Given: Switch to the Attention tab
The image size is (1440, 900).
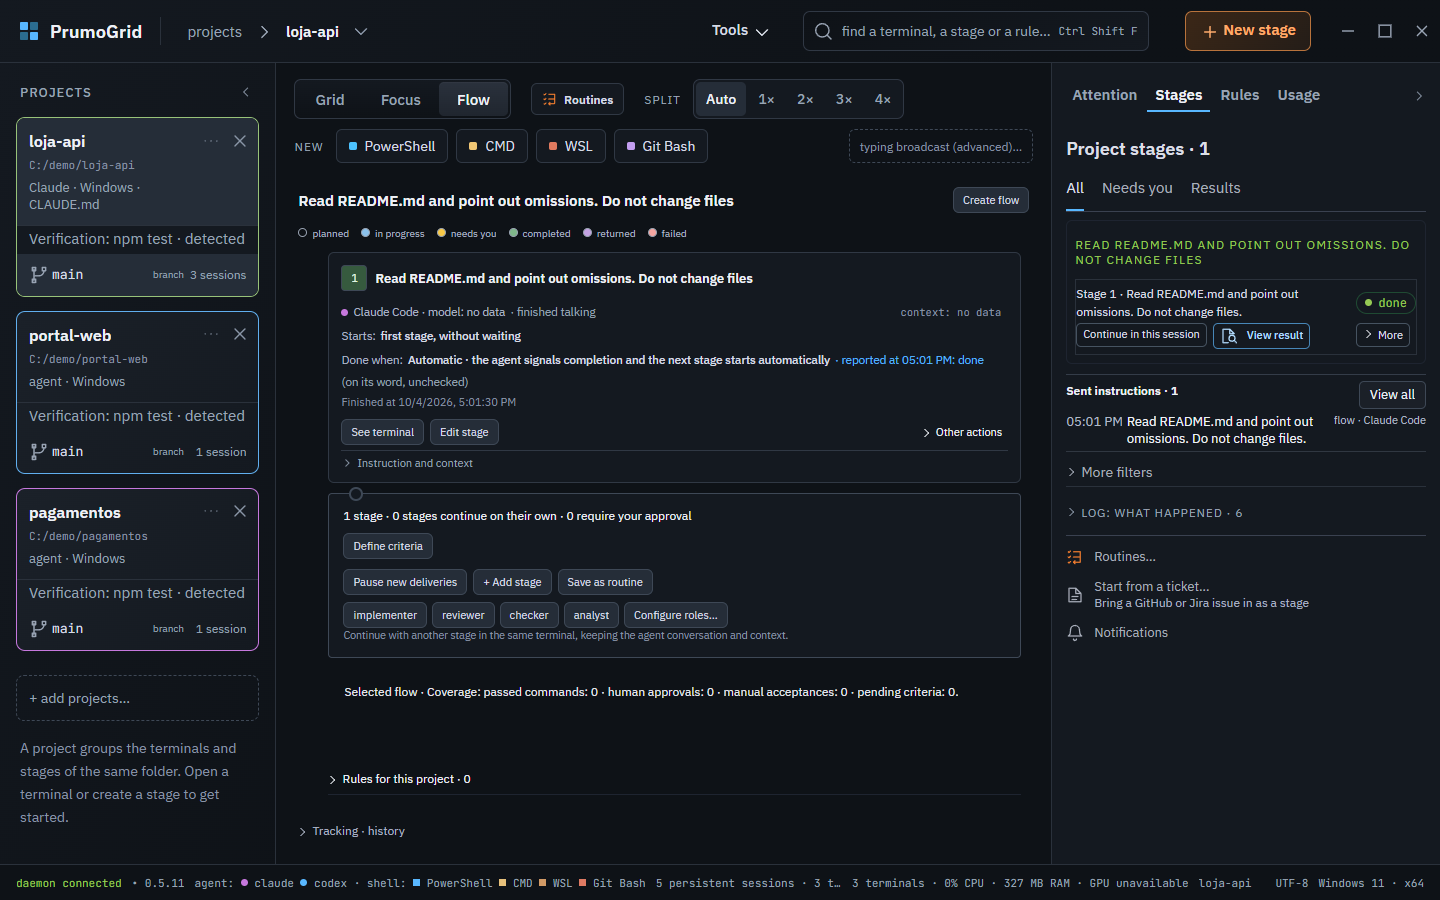Looking at the screenshot, I should [x=1105, y=95].
